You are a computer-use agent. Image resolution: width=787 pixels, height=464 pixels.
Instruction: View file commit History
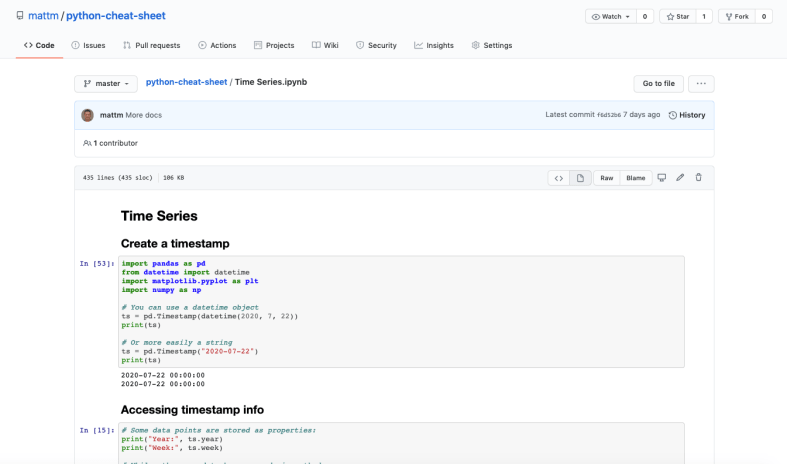pyautogui.click(x=687, y=115)
